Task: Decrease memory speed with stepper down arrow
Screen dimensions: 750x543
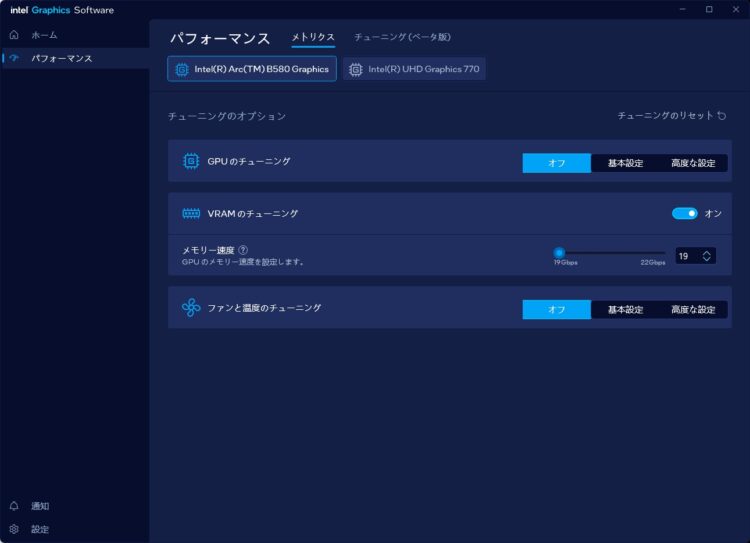Action: pyautogui.click(x=707, y=259)
